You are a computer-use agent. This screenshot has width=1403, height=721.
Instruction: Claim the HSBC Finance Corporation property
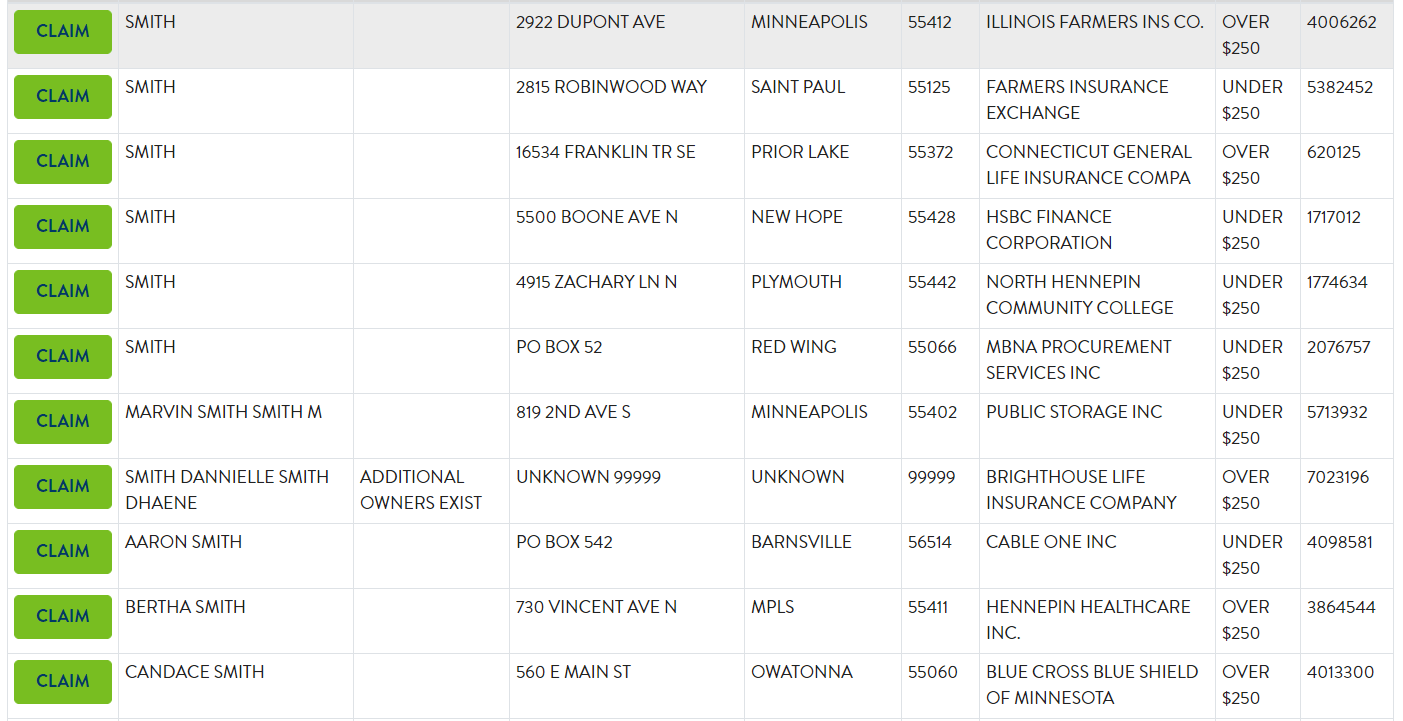[62, 227]
